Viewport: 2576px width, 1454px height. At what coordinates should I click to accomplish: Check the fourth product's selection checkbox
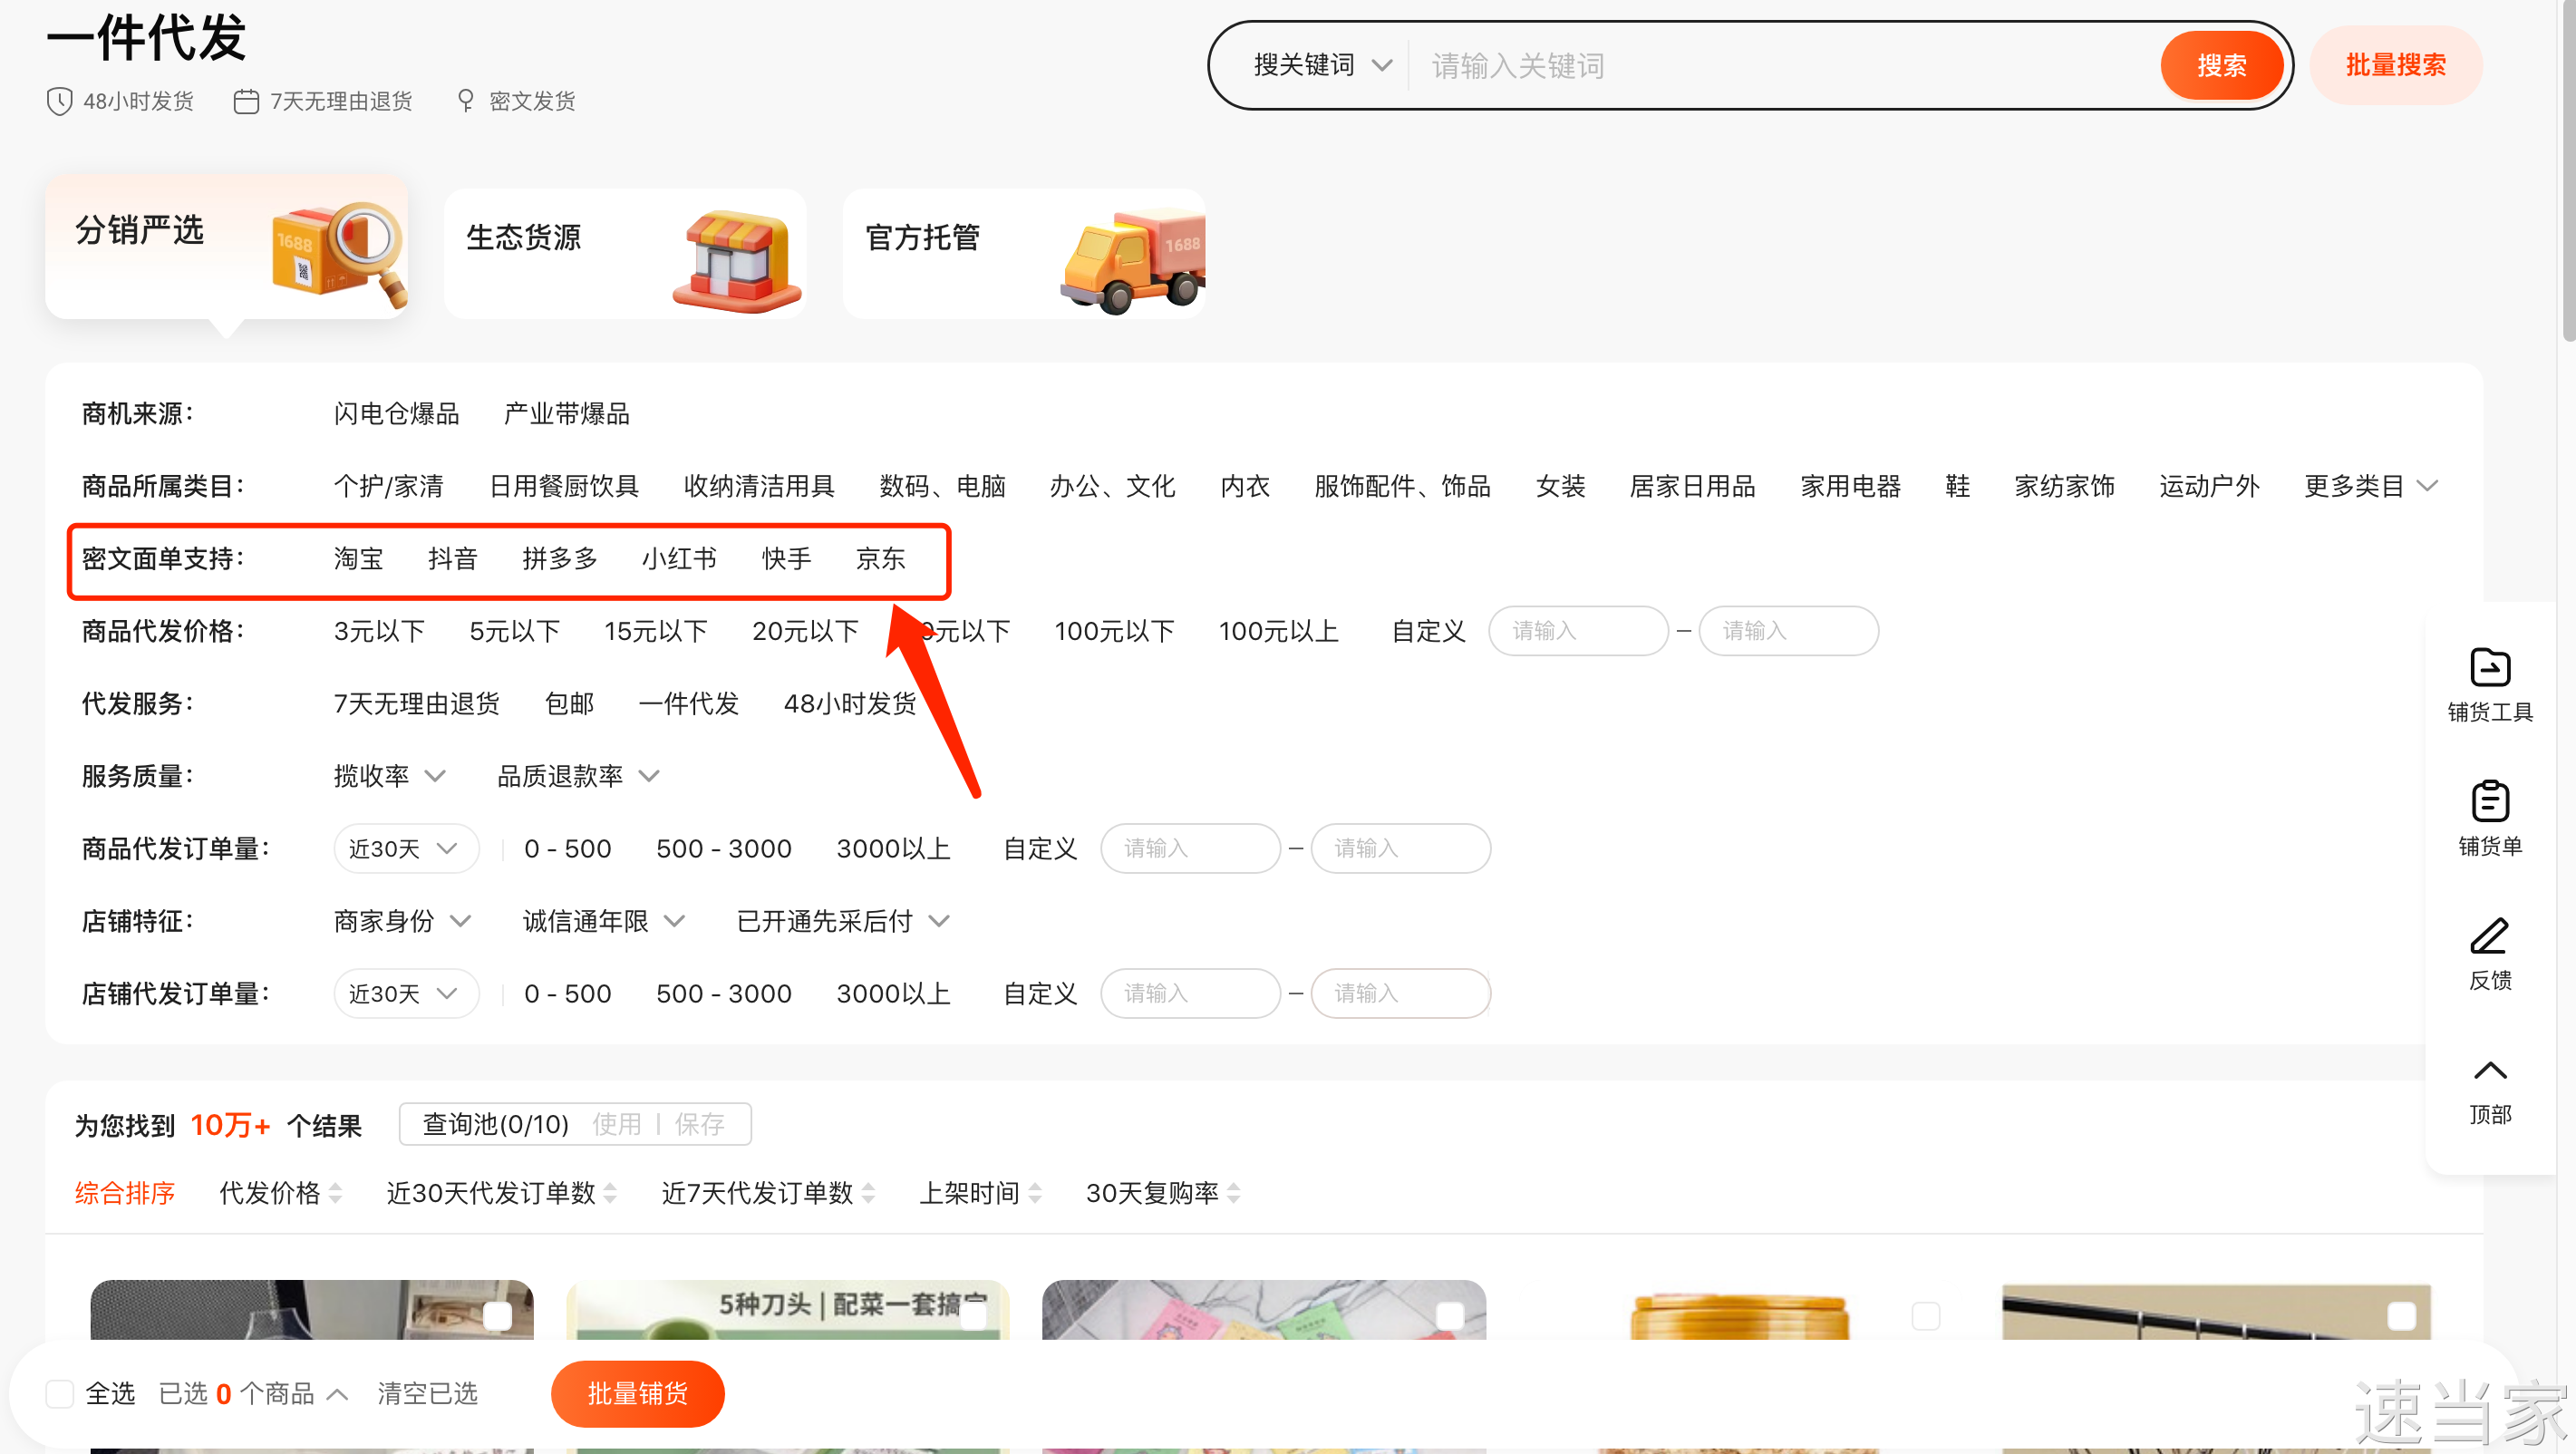[1925, 1315]
